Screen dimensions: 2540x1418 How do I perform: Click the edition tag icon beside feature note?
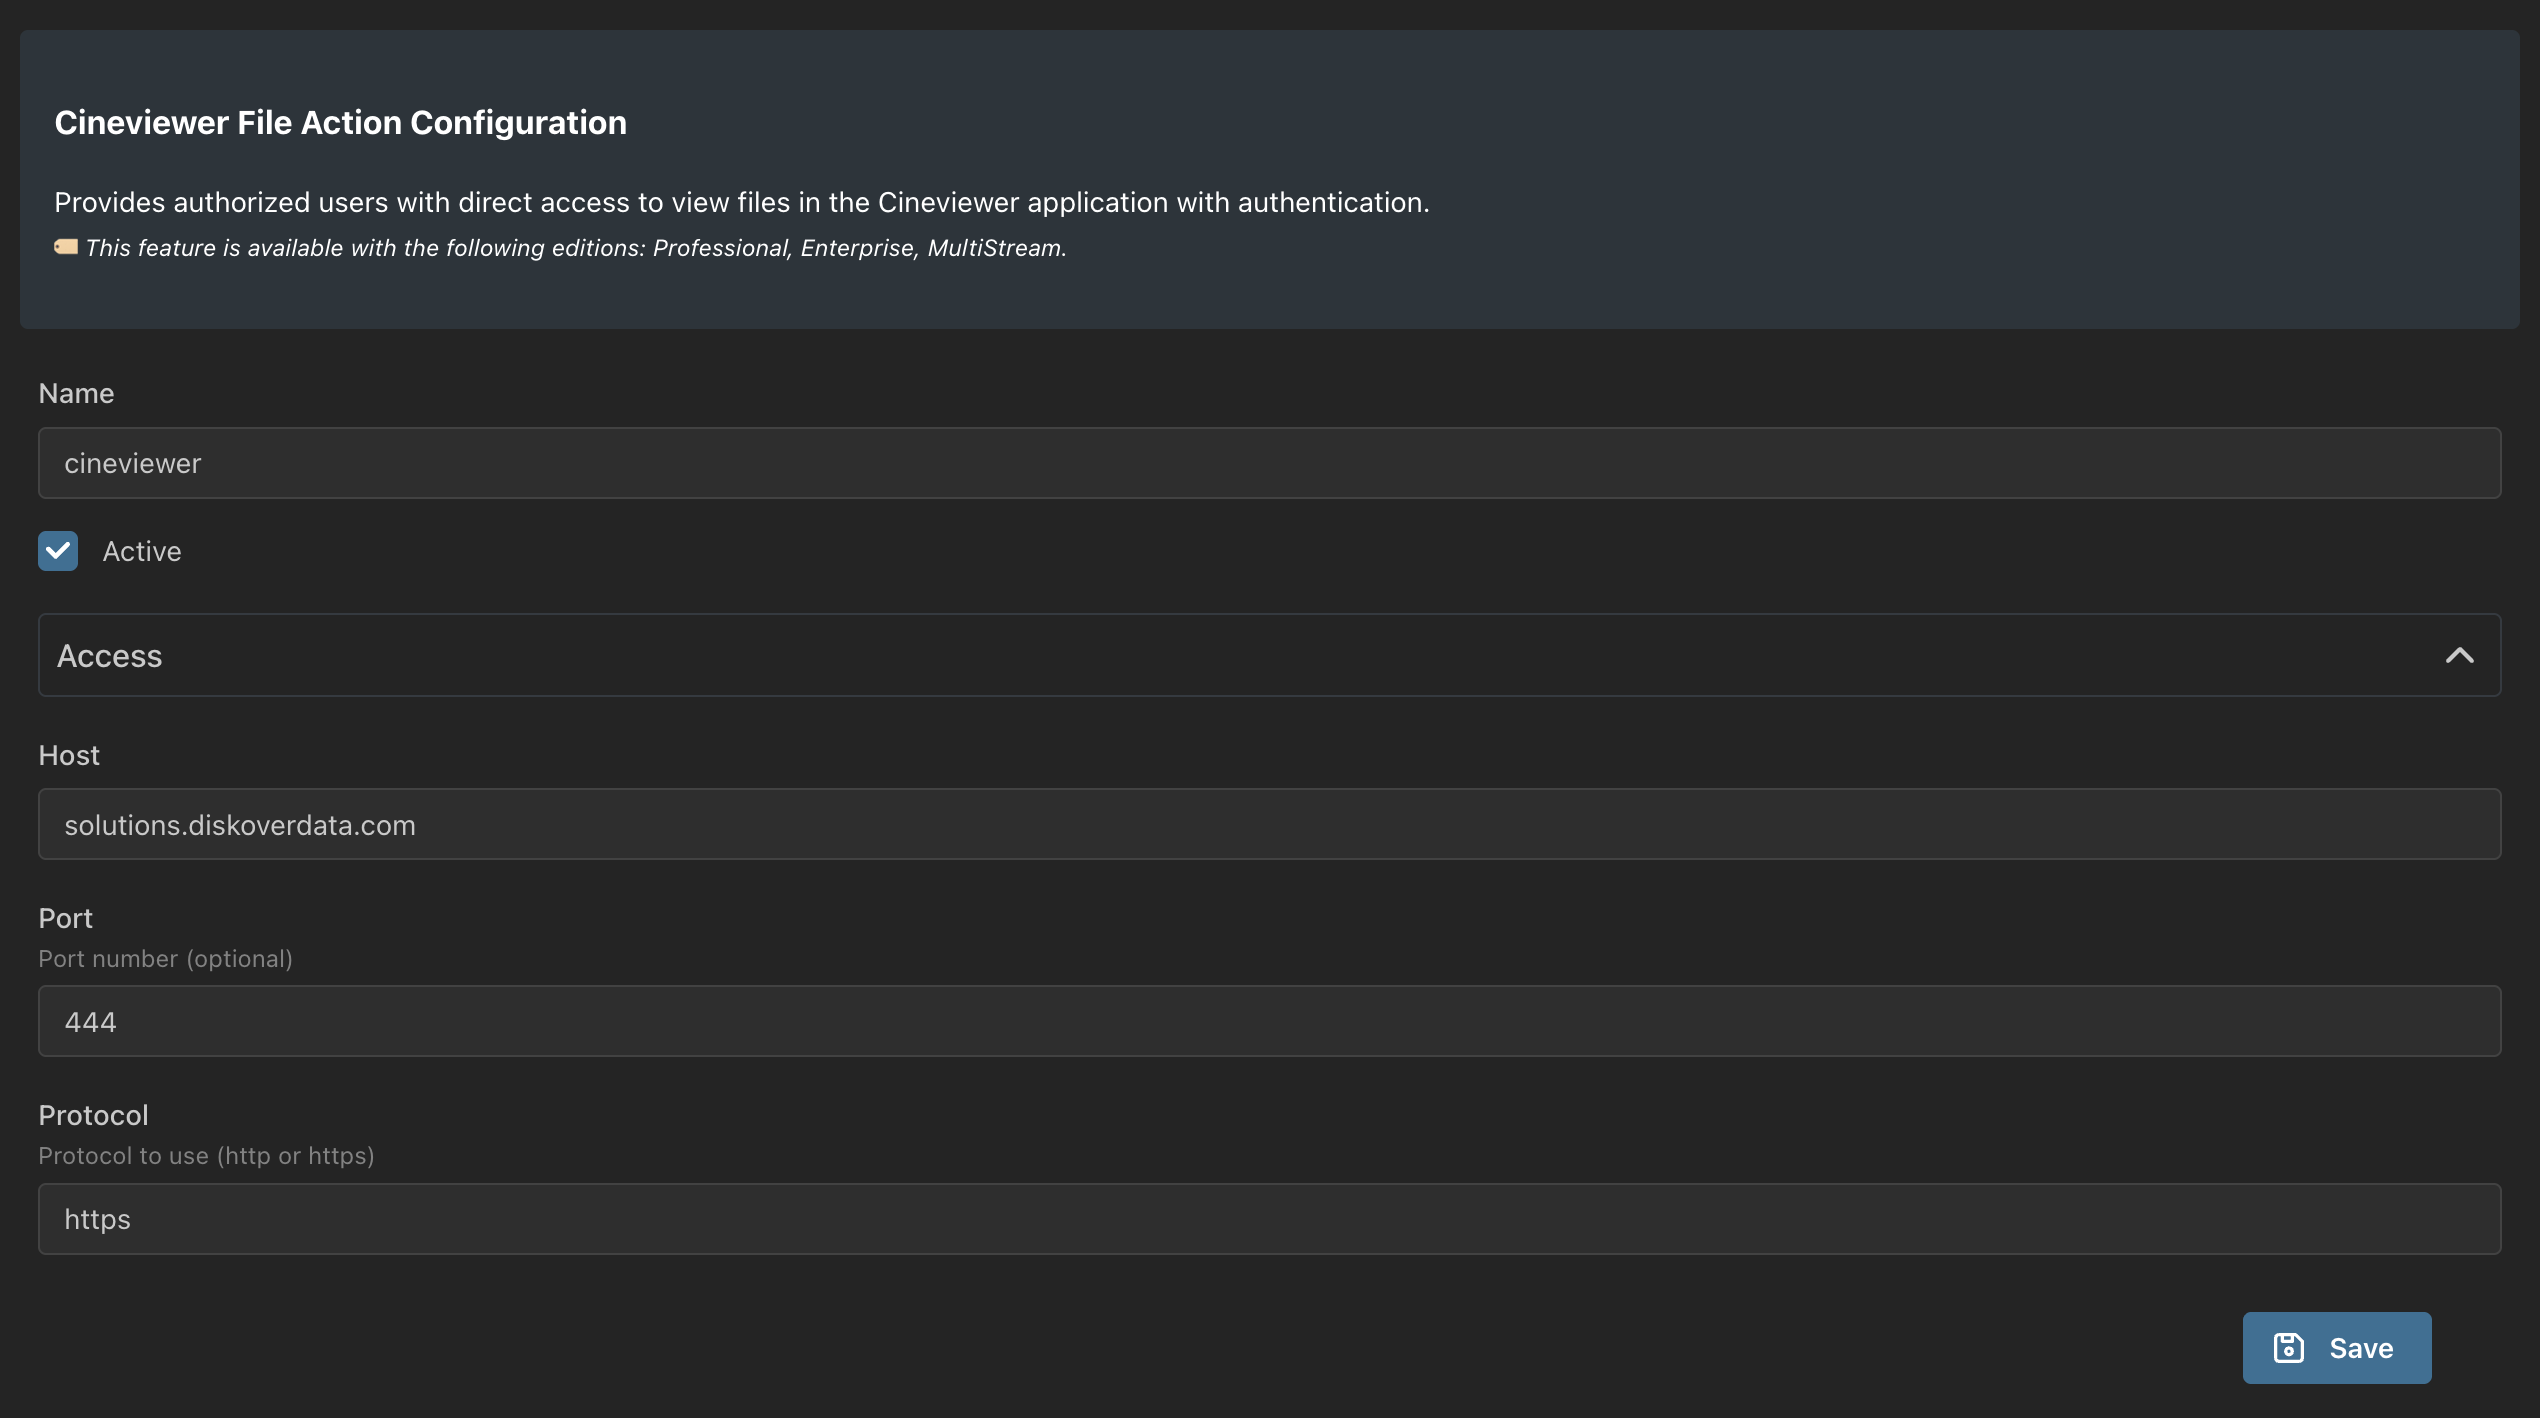[x=66, y=247]
